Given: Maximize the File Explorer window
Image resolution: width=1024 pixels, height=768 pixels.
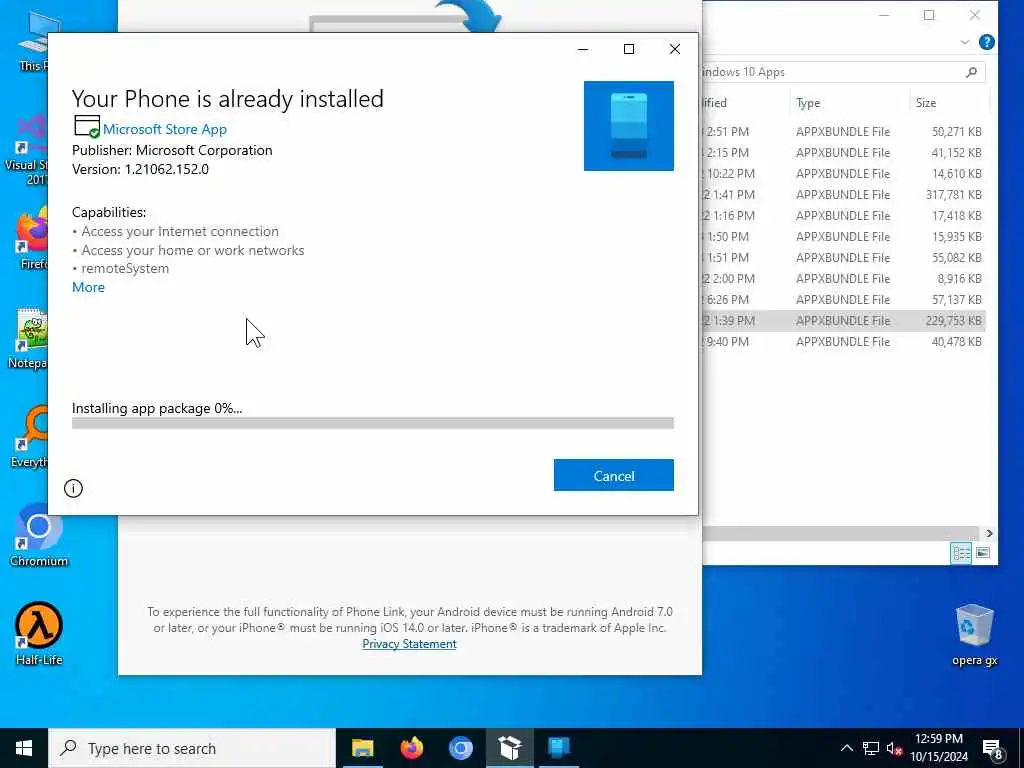Looking at the screenshot, I should pos(929,15).
